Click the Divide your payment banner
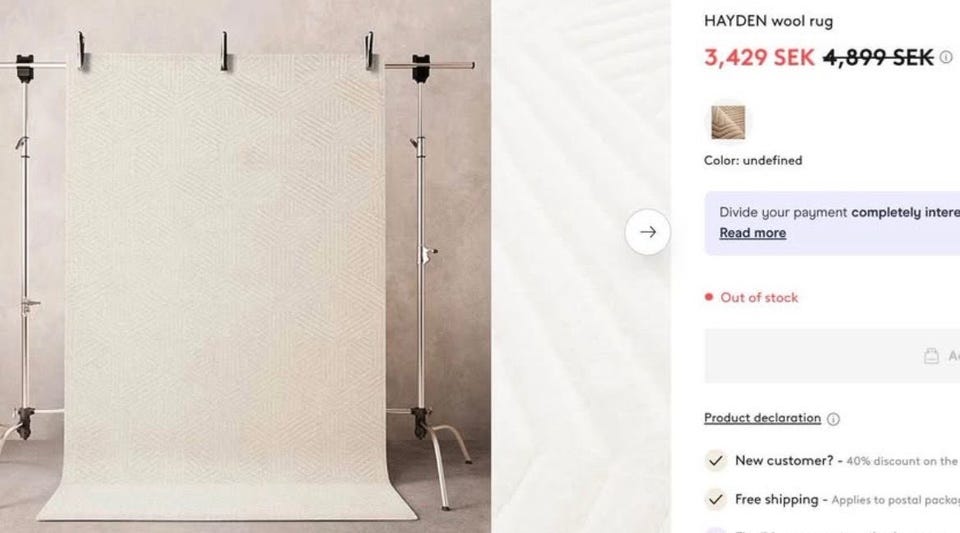 pos(832,223)
